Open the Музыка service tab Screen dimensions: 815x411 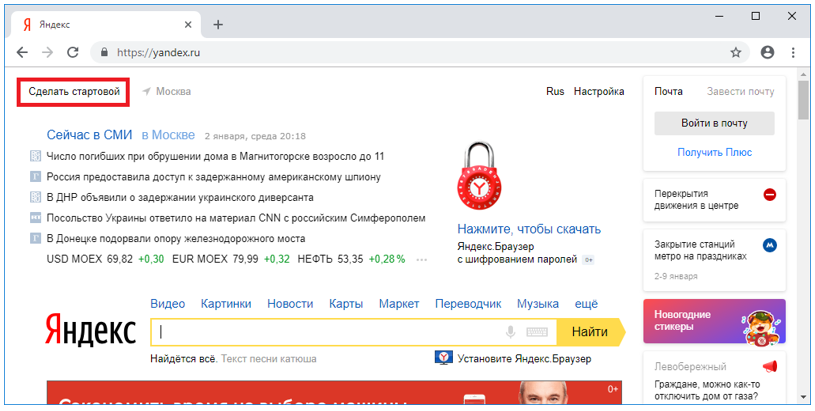click(538, 304)
